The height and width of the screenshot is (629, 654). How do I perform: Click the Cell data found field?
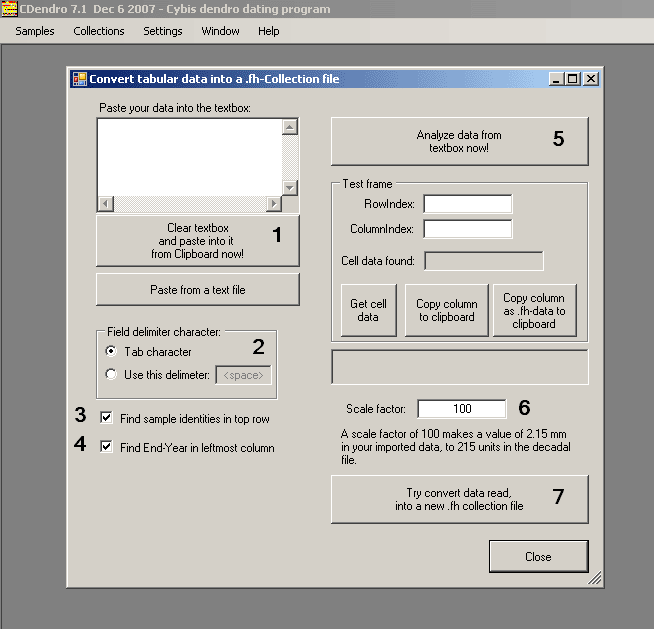click(484, 261)
